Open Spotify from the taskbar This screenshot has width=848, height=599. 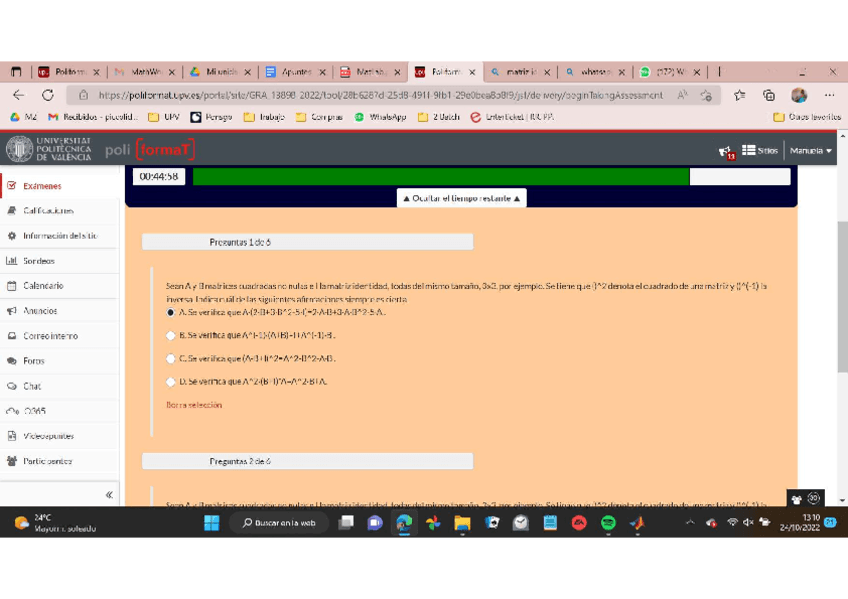pos(606,522)
